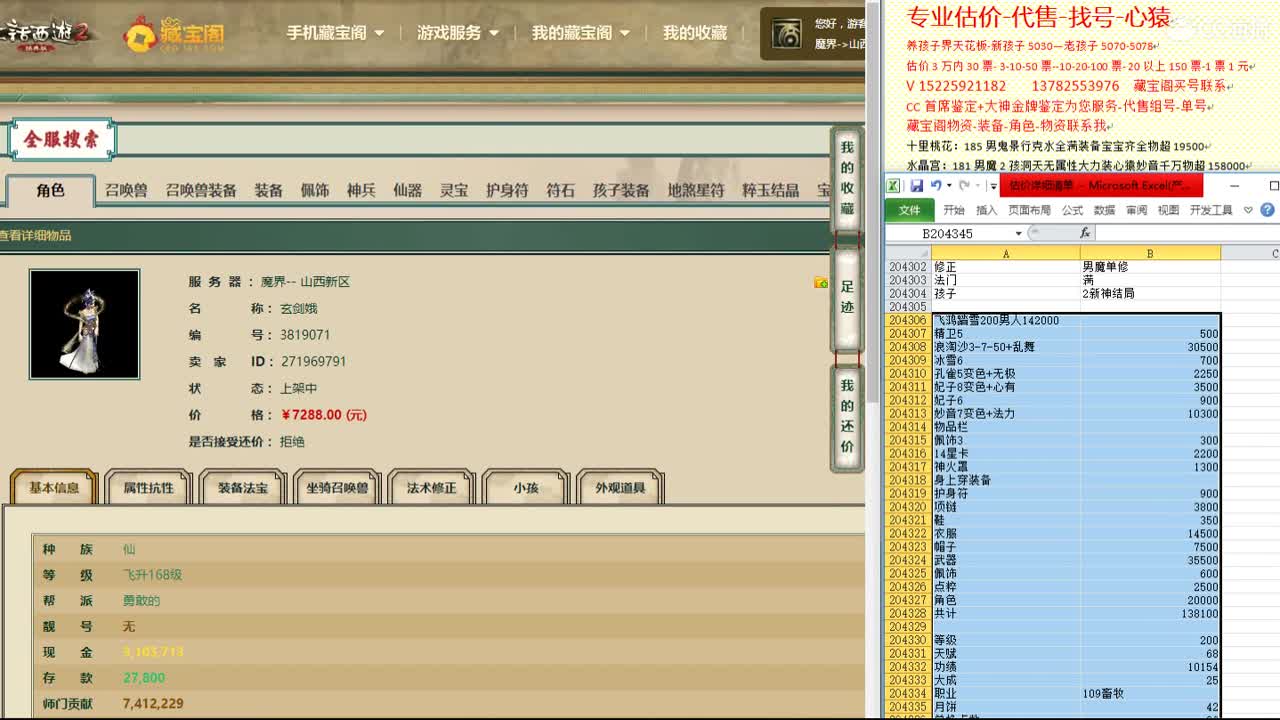Viewport: 1280px width, 720px height.
Task: Minimize the ribbon using the heart-shaped arrow
Action: tap(1248, 210)
